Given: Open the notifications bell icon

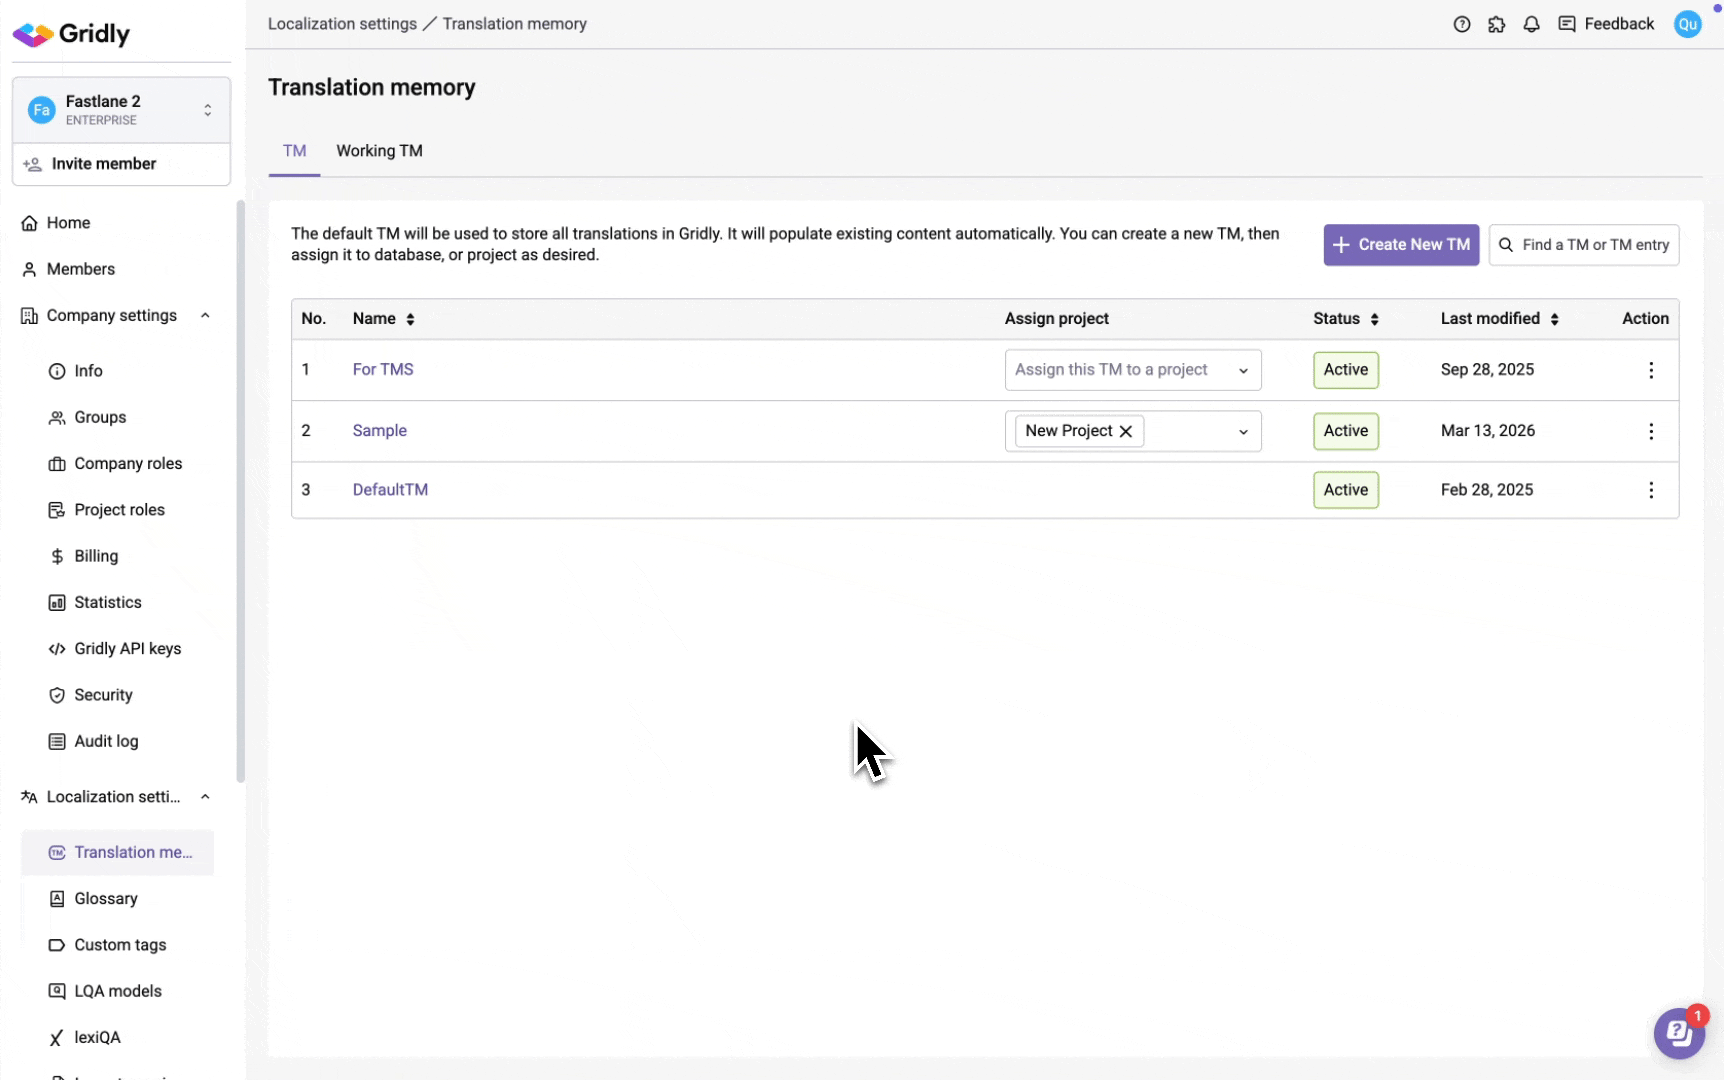Looking at the screenshot, I should (x=1531, y=24).
